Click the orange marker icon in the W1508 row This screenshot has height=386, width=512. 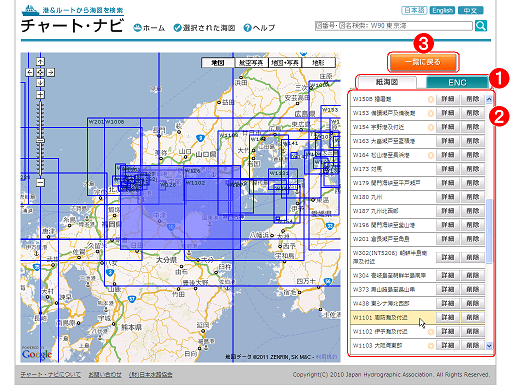(x=431, y=99)
